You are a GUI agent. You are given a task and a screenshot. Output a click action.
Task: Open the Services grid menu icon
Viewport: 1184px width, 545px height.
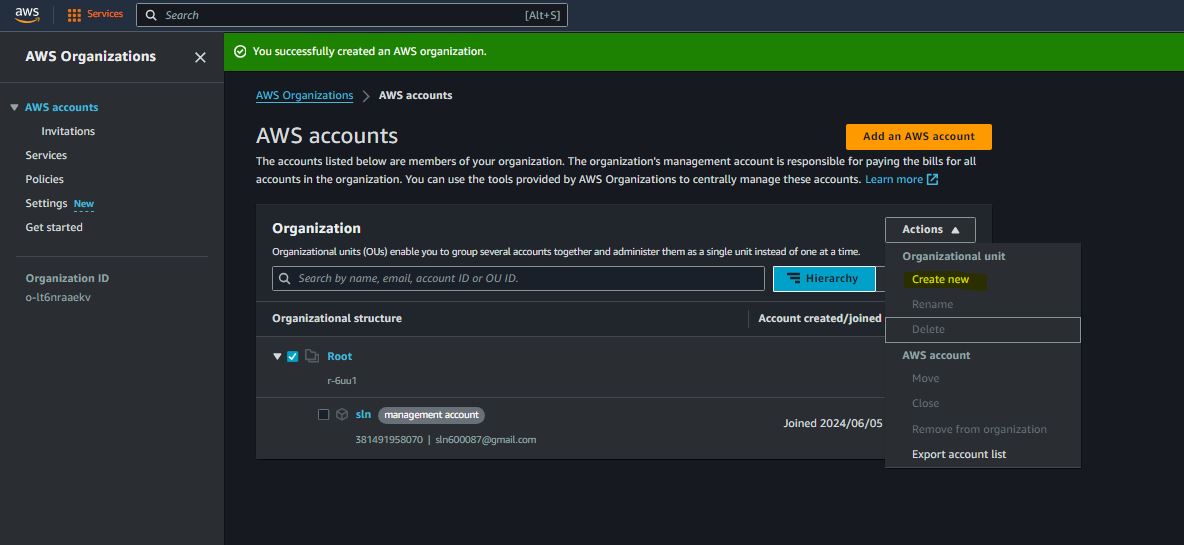tap(74, 15)
